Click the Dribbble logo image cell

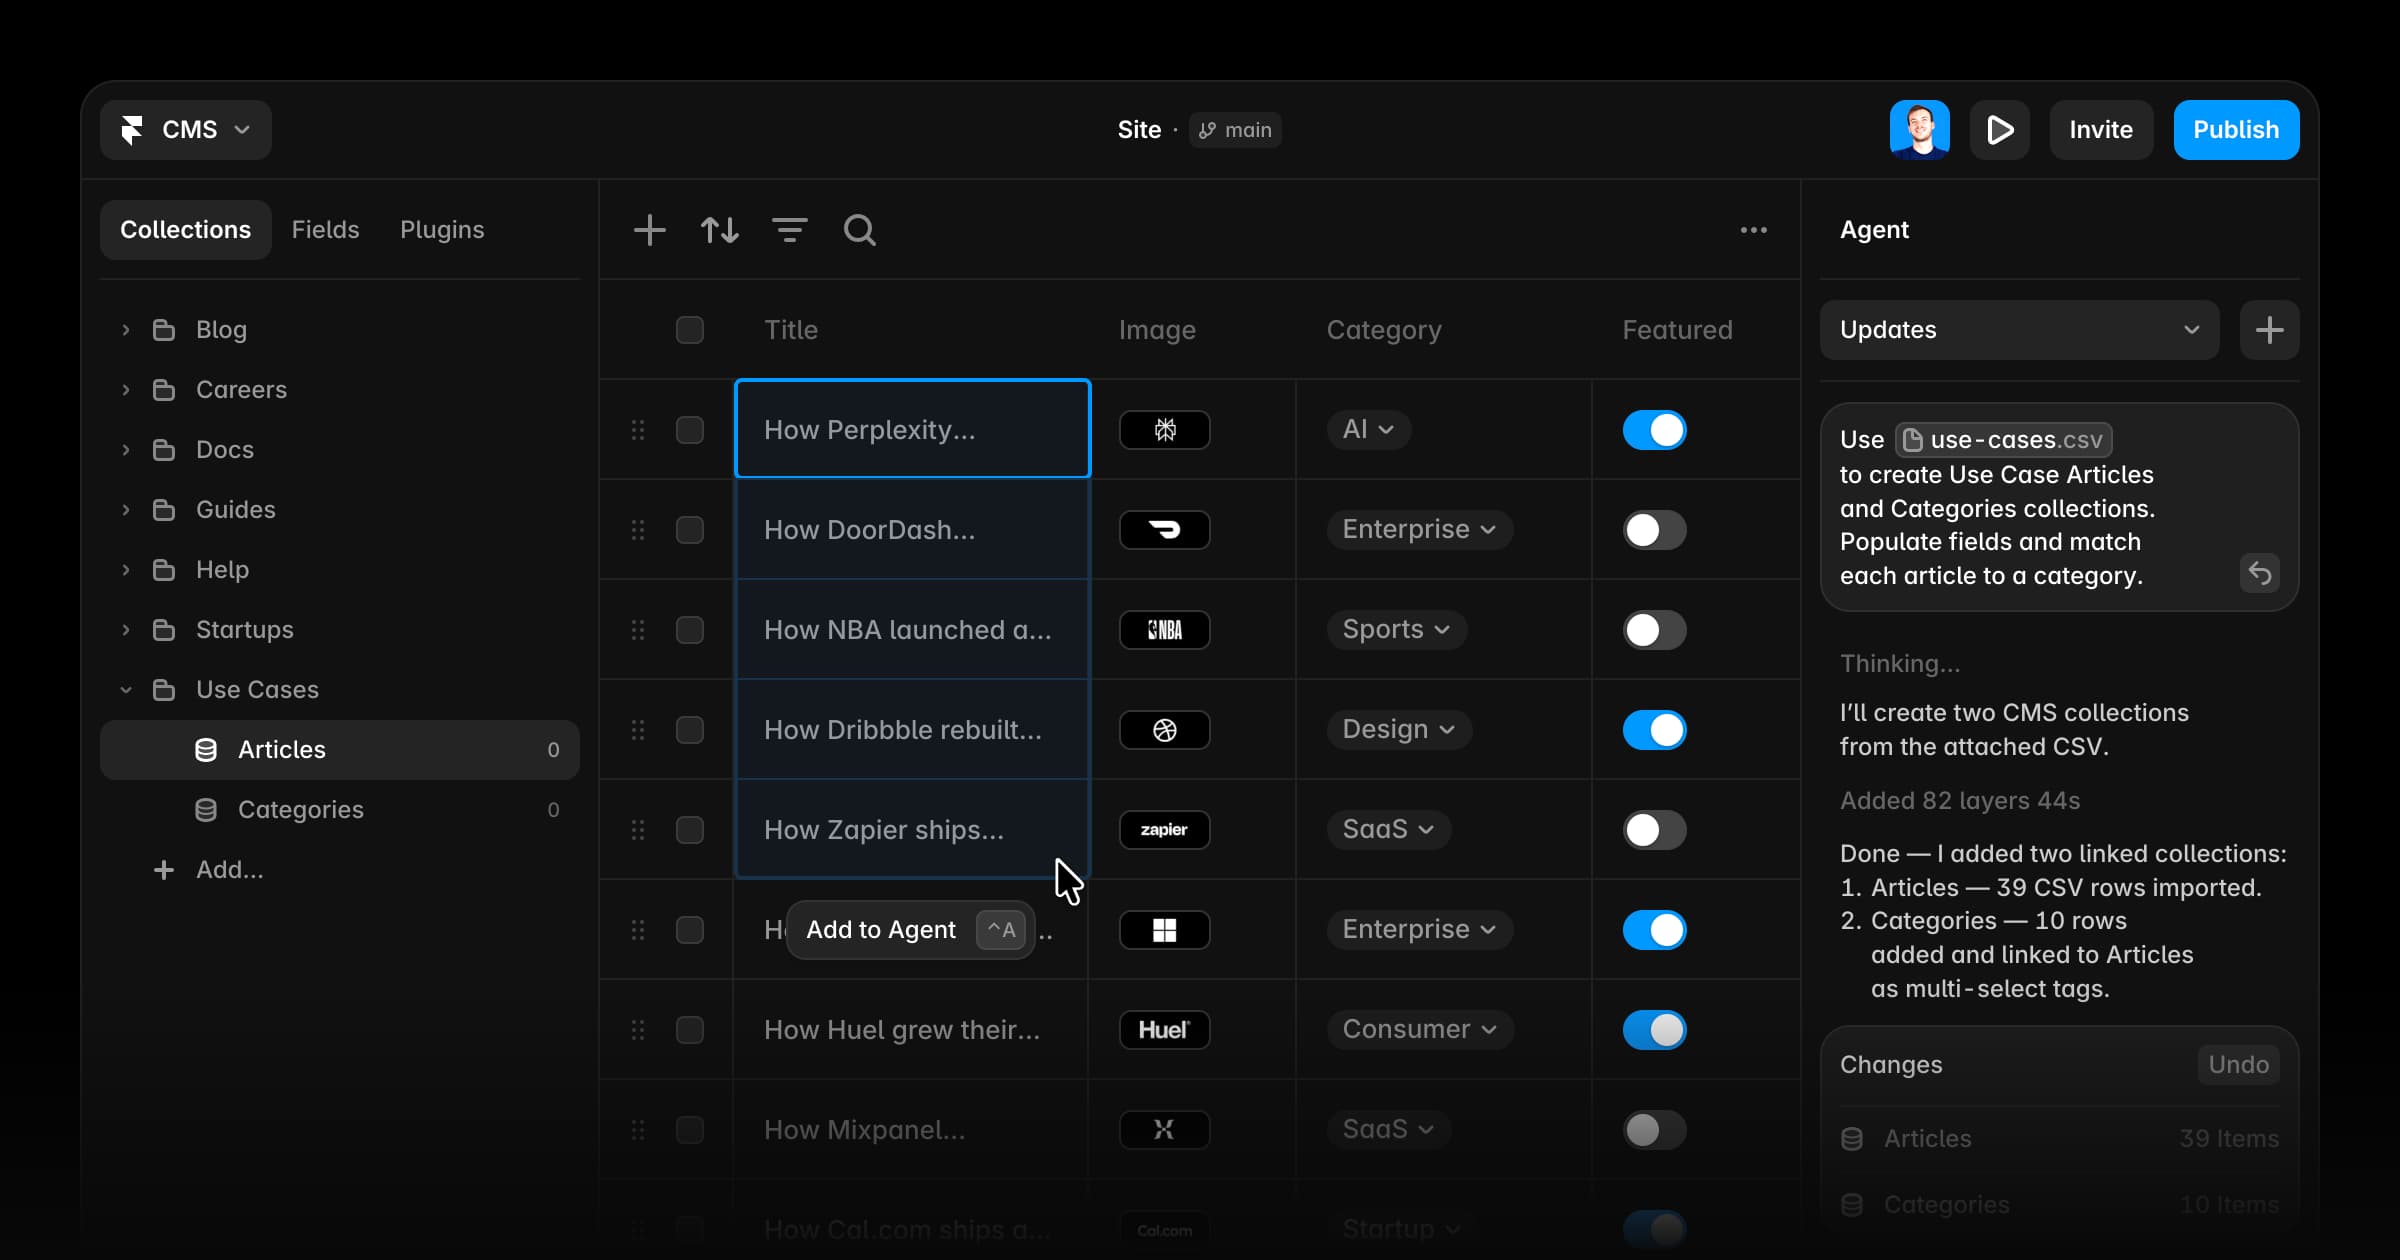click(x=1165, y=730)
